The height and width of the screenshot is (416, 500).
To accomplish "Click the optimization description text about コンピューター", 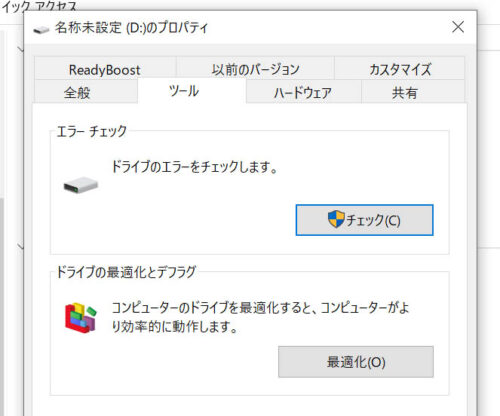I will coord(260,317).
